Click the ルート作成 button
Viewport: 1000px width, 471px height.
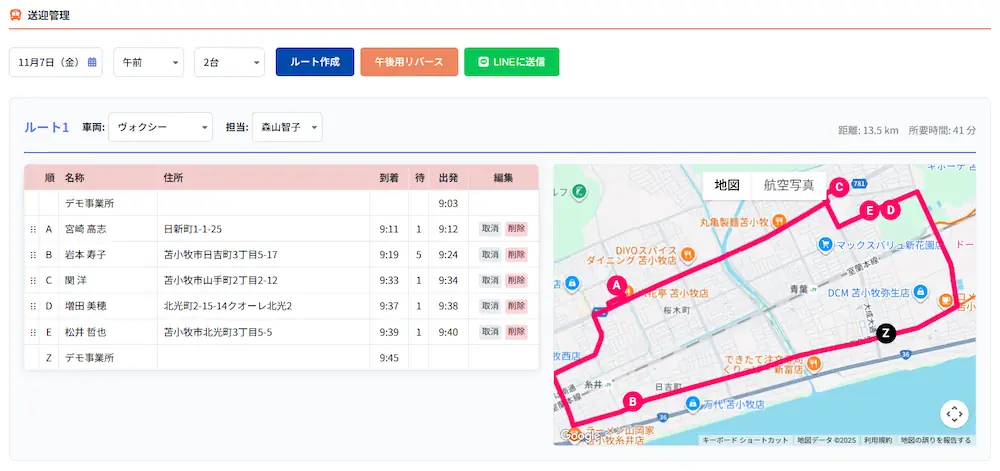point(315,62)
